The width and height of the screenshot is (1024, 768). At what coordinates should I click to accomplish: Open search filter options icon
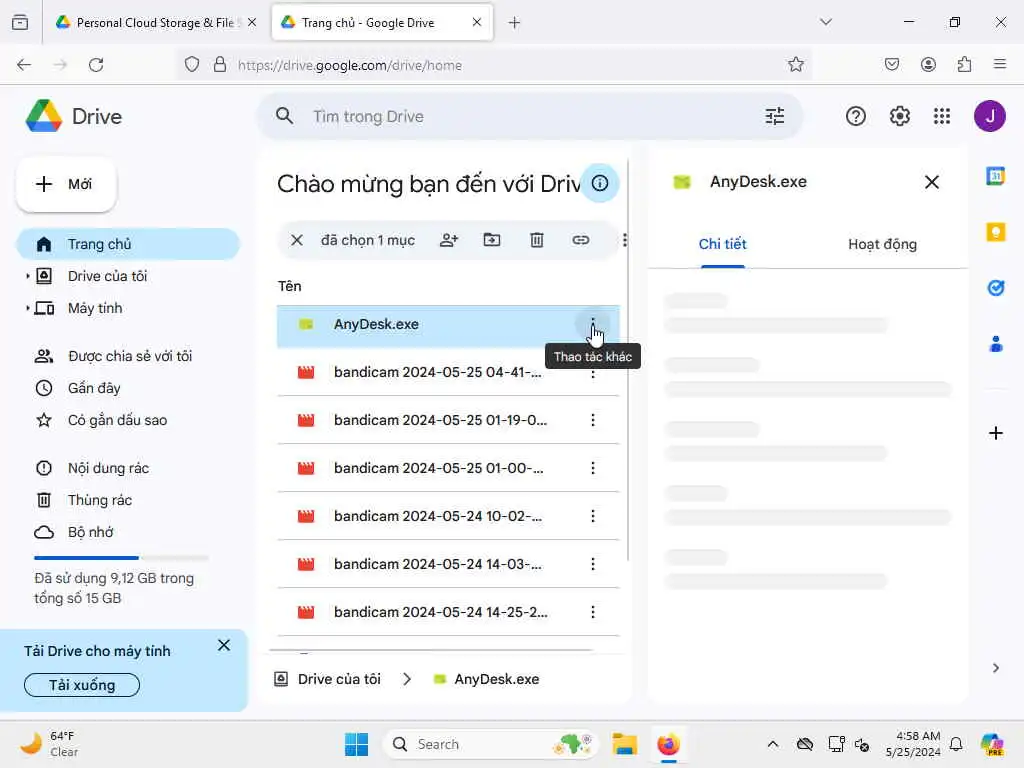pyautogui.click(x=775, y=116)
